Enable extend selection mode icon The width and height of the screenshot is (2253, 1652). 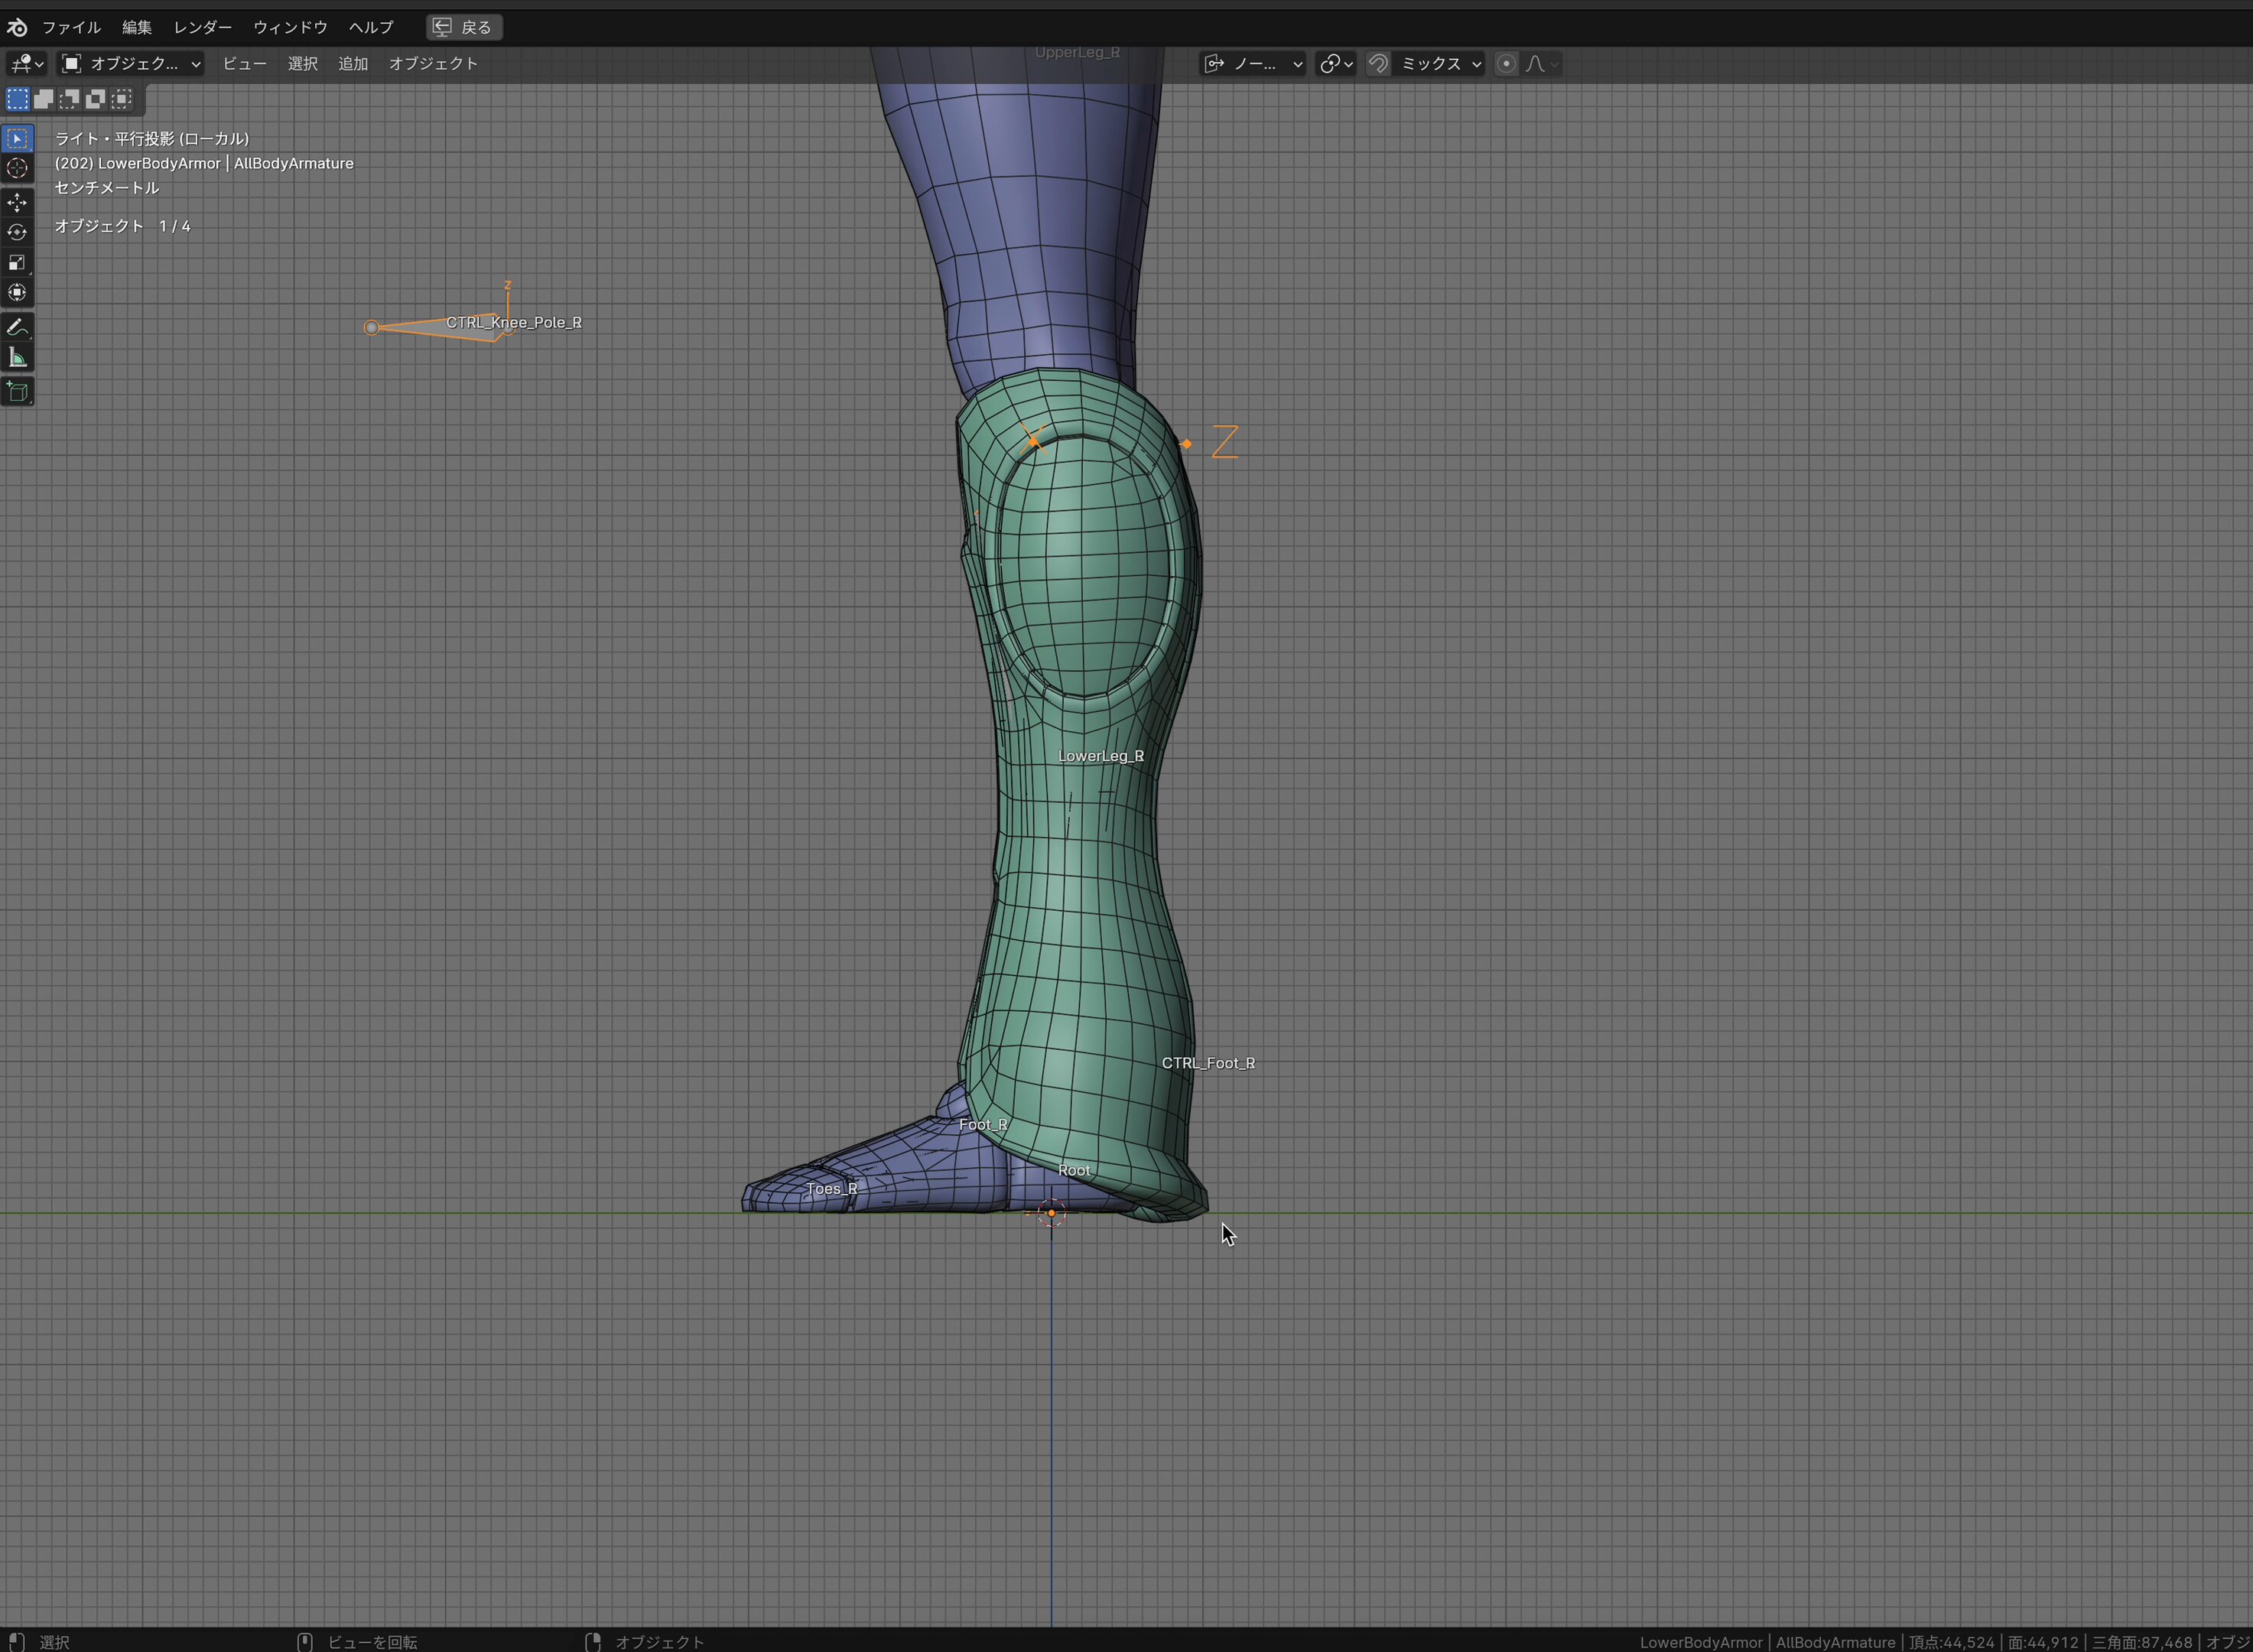click(44, 99)
